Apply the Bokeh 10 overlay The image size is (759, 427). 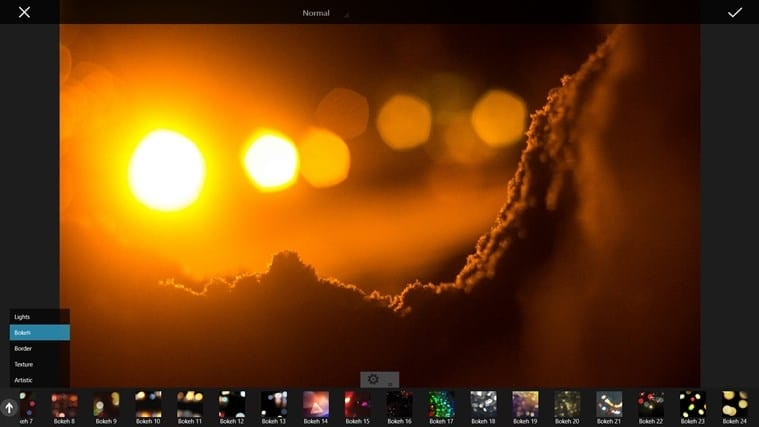click(148, 404)
